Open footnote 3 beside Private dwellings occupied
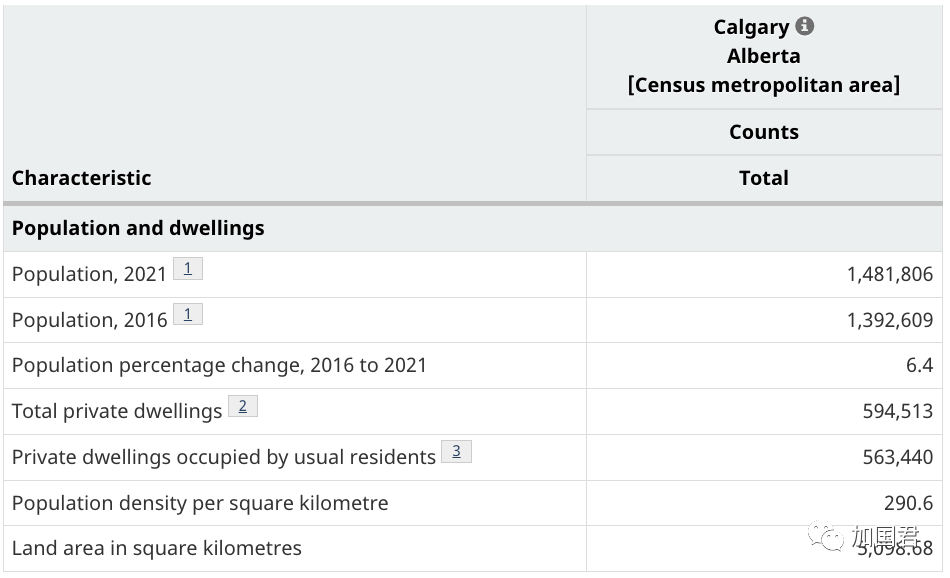 pyautogui.click(x=456, y=452)
